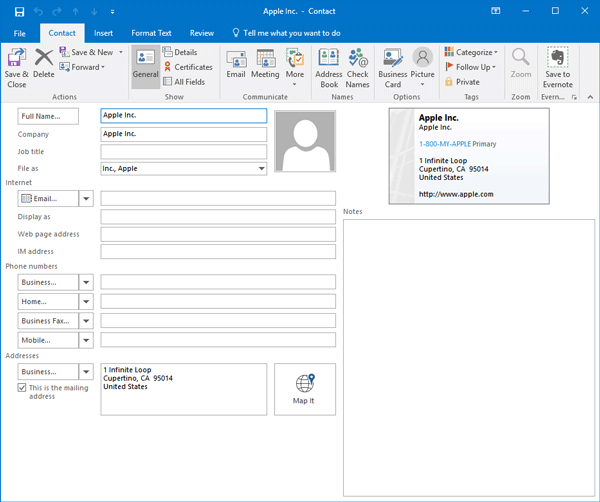Expand the Business Fax type dropdown arrow
The width and height of the screenshot is (600, 502).
(86, 321)
